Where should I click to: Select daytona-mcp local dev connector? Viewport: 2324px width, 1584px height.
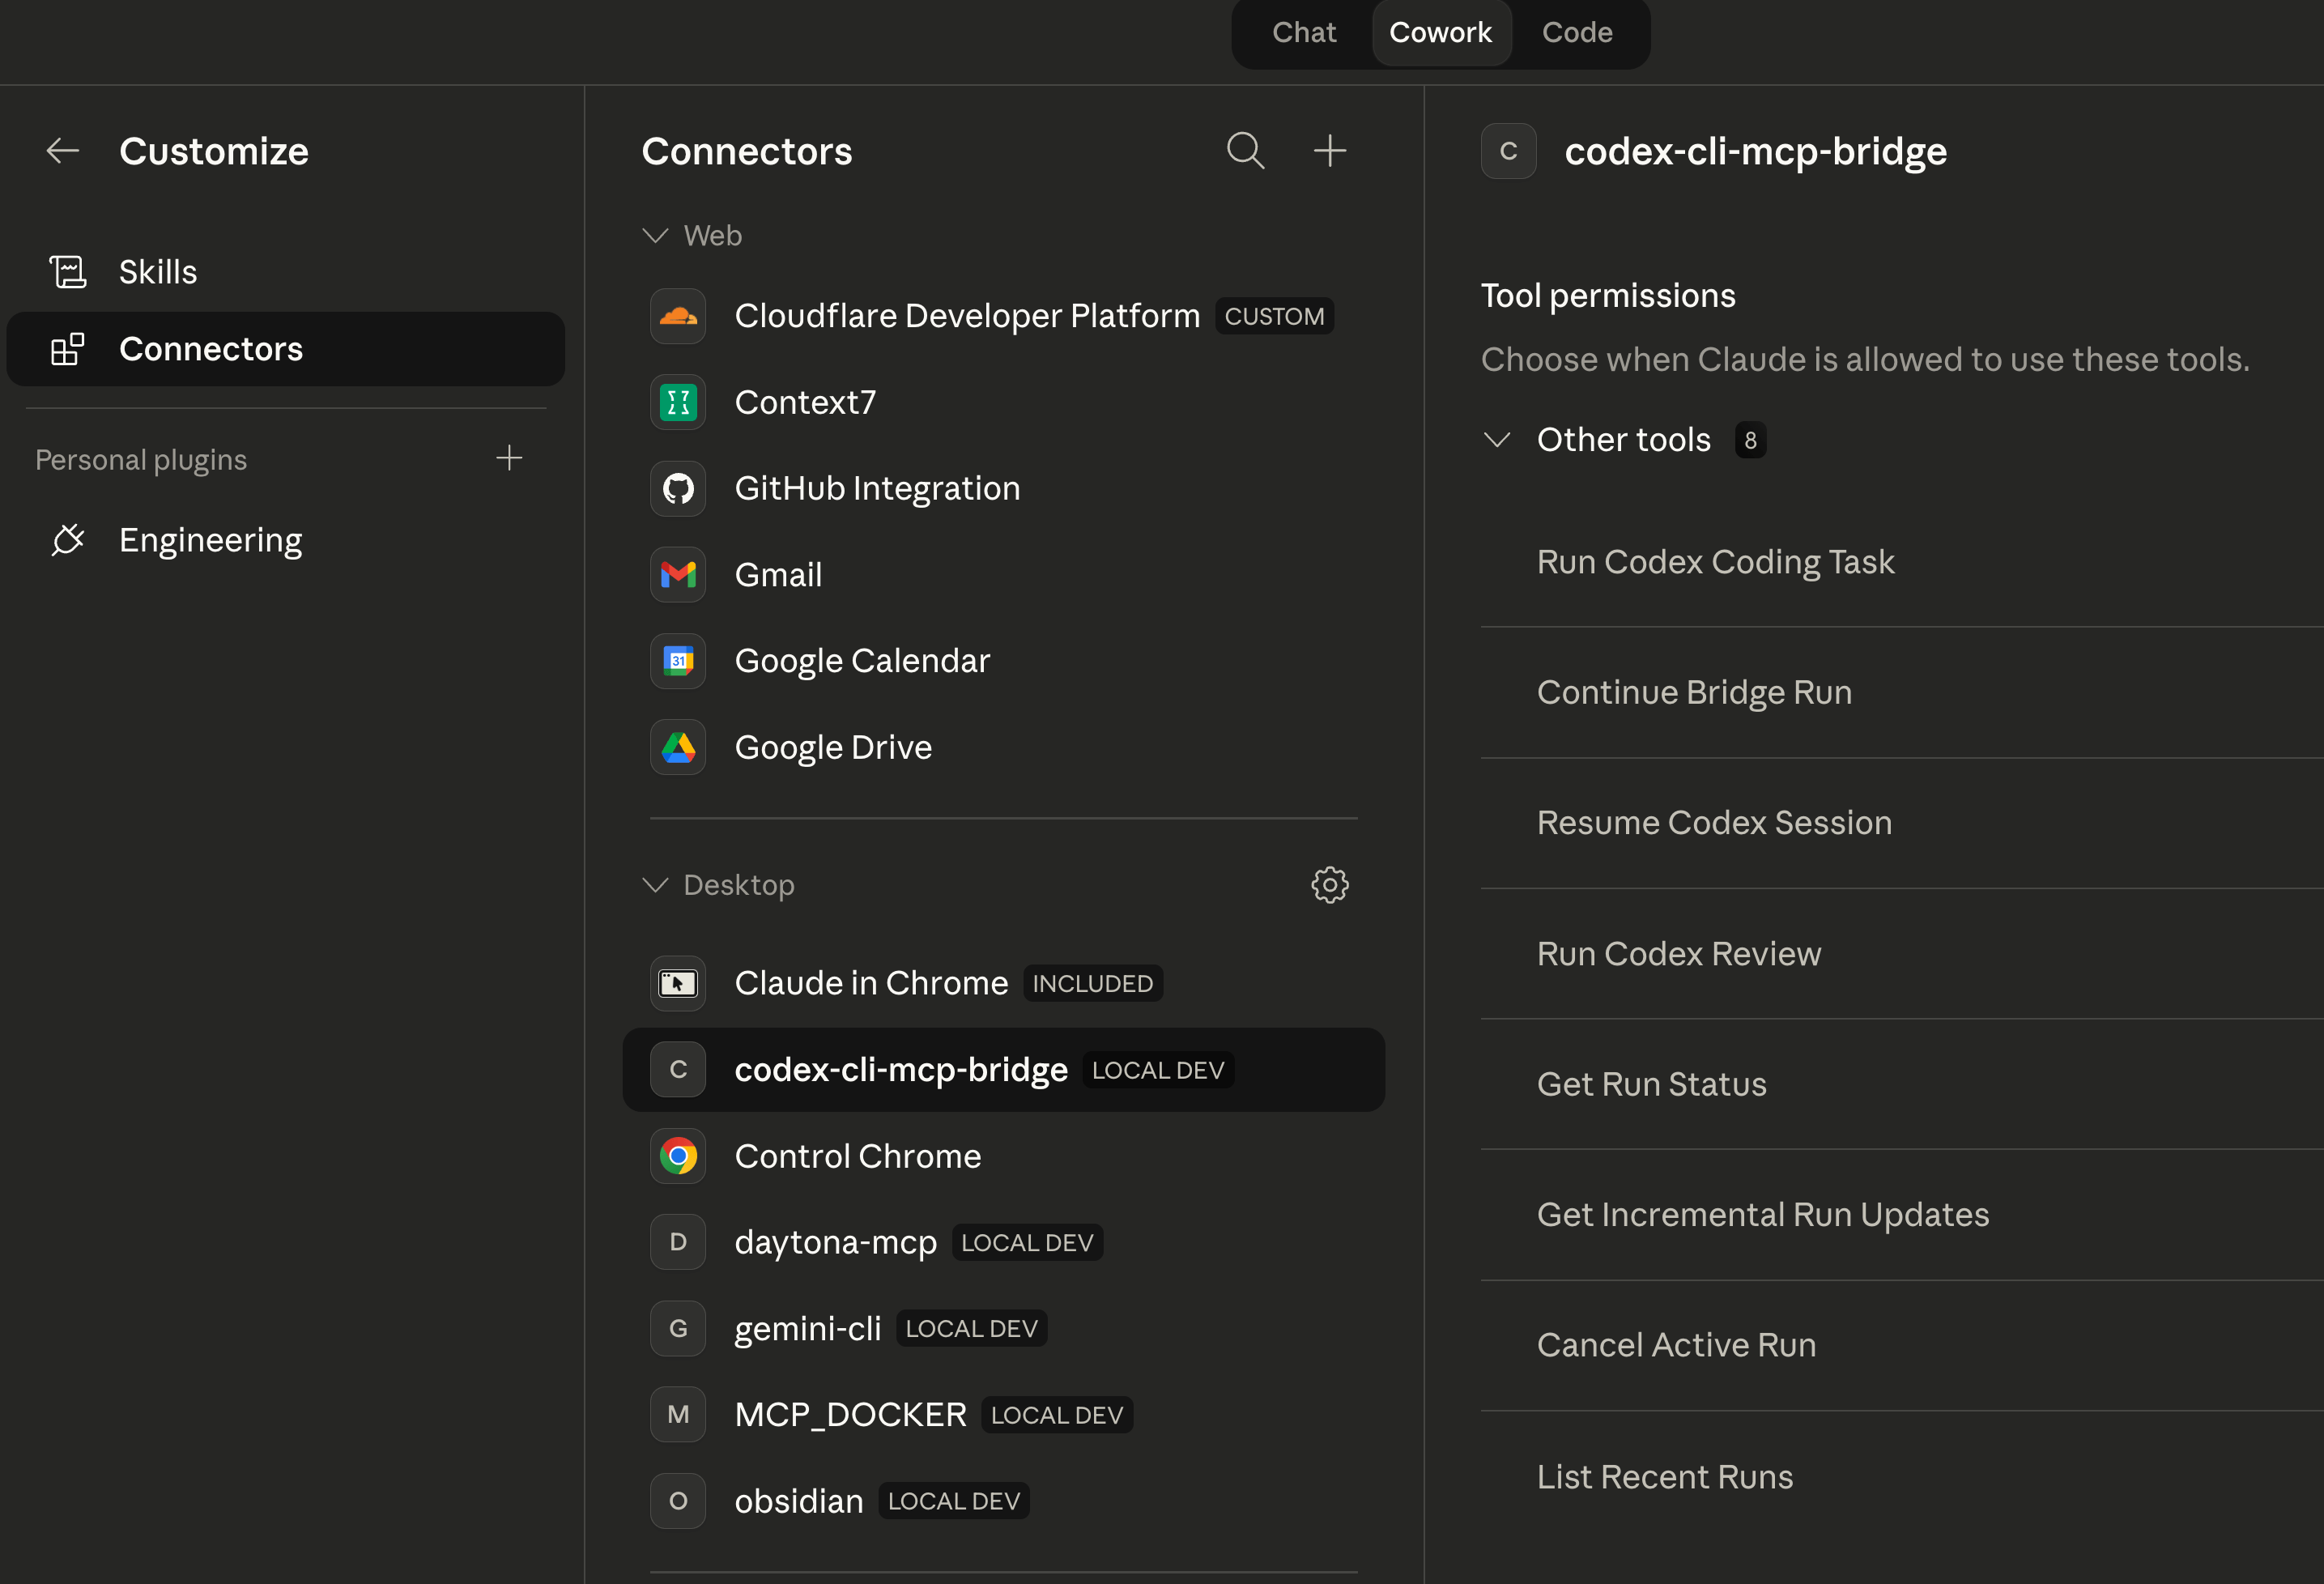click(x=835, y=1242)
